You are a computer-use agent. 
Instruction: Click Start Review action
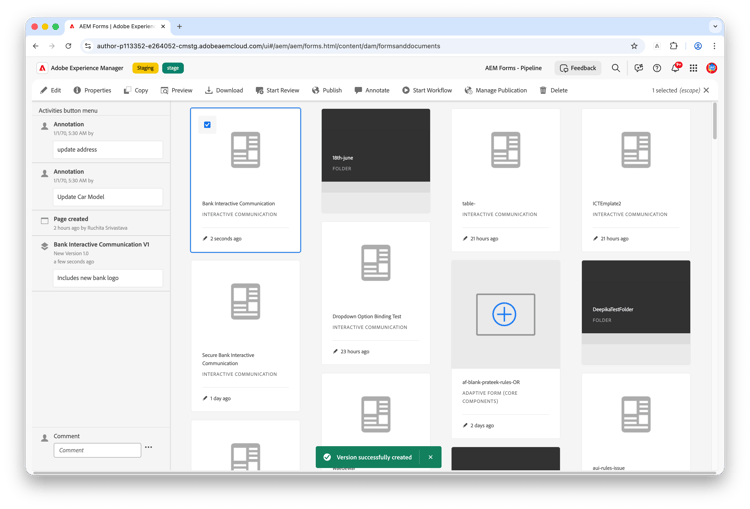277,90
